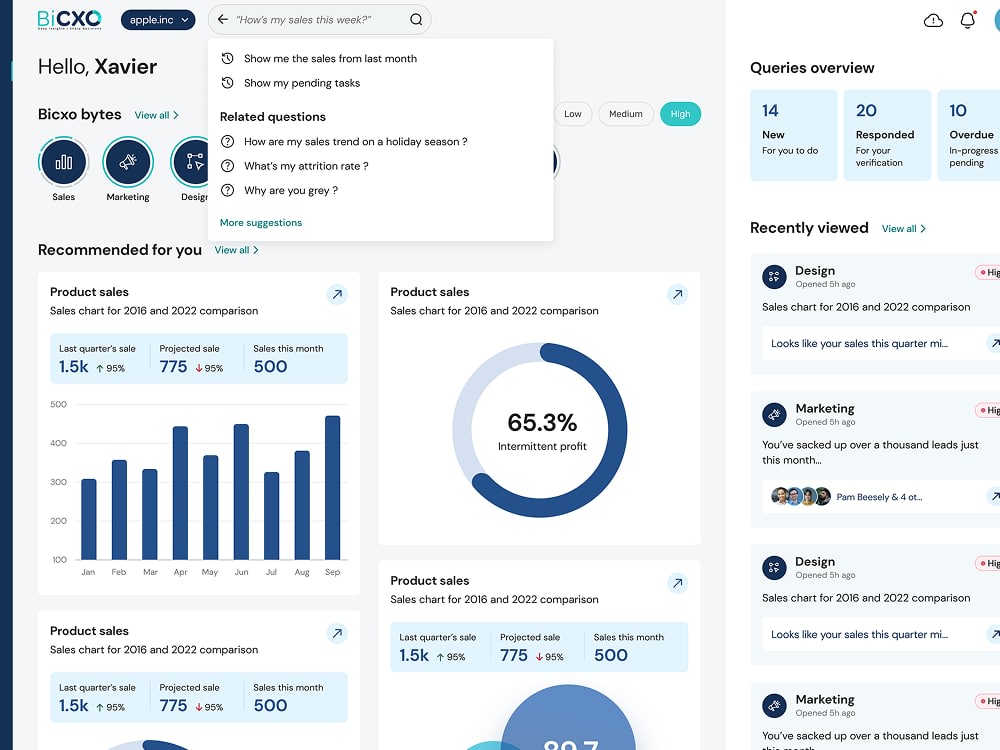Select the Low priority filter
The height and width of the screenshot is (750, 1000).
tap(573, 114)
